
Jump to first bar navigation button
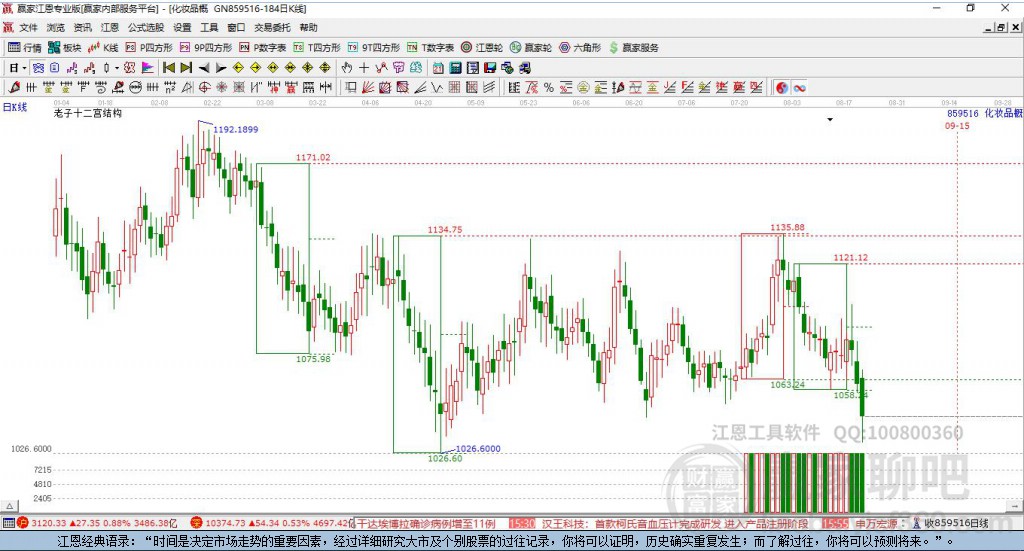[x=168, y=68]
